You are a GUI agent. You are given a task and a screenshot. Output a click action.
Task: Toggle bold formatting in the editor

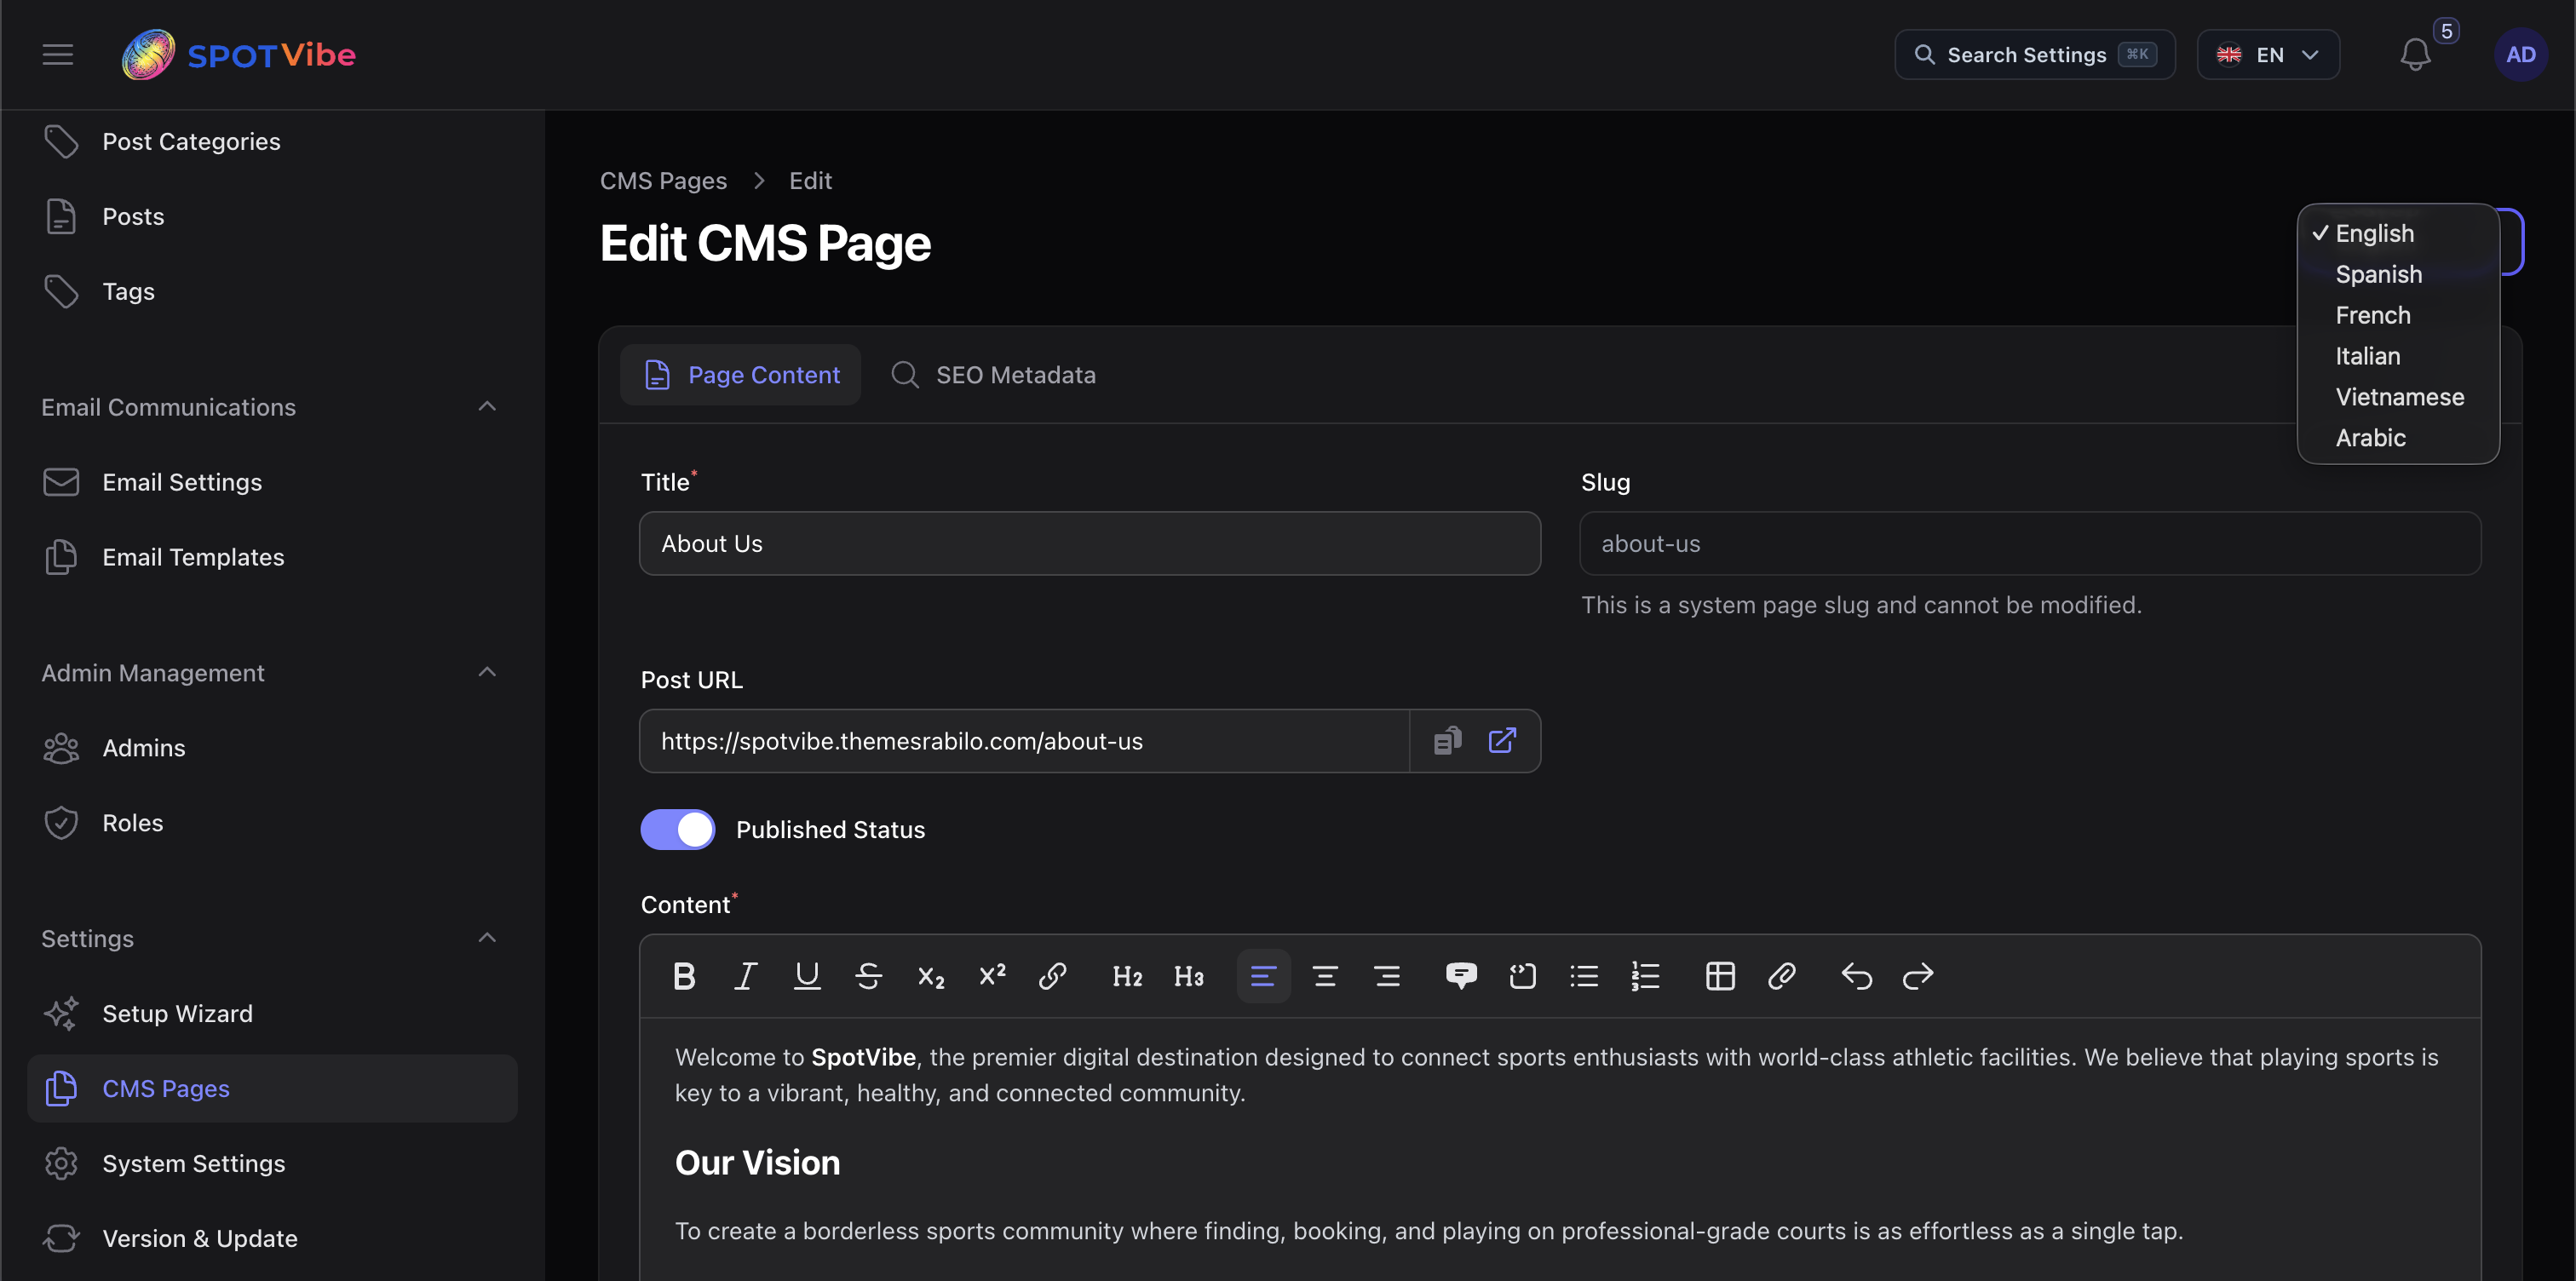tap(684, 976)
